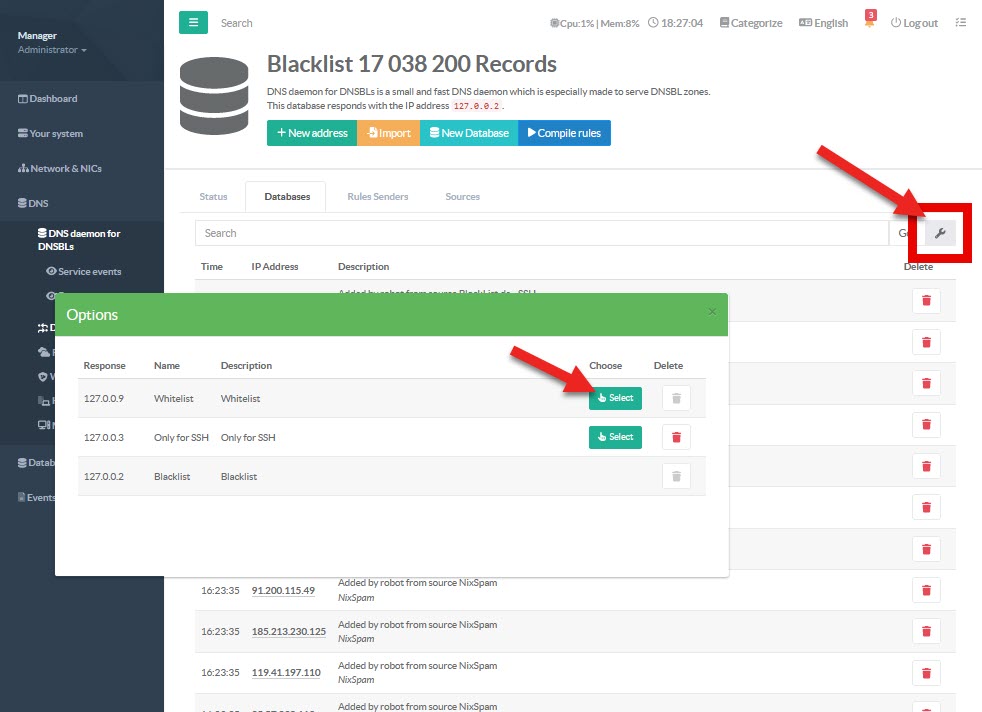Viewport: 982px width, 712px height.
Task: Delete the 91.200.115.49 record
Action: [x=926, y=590]
